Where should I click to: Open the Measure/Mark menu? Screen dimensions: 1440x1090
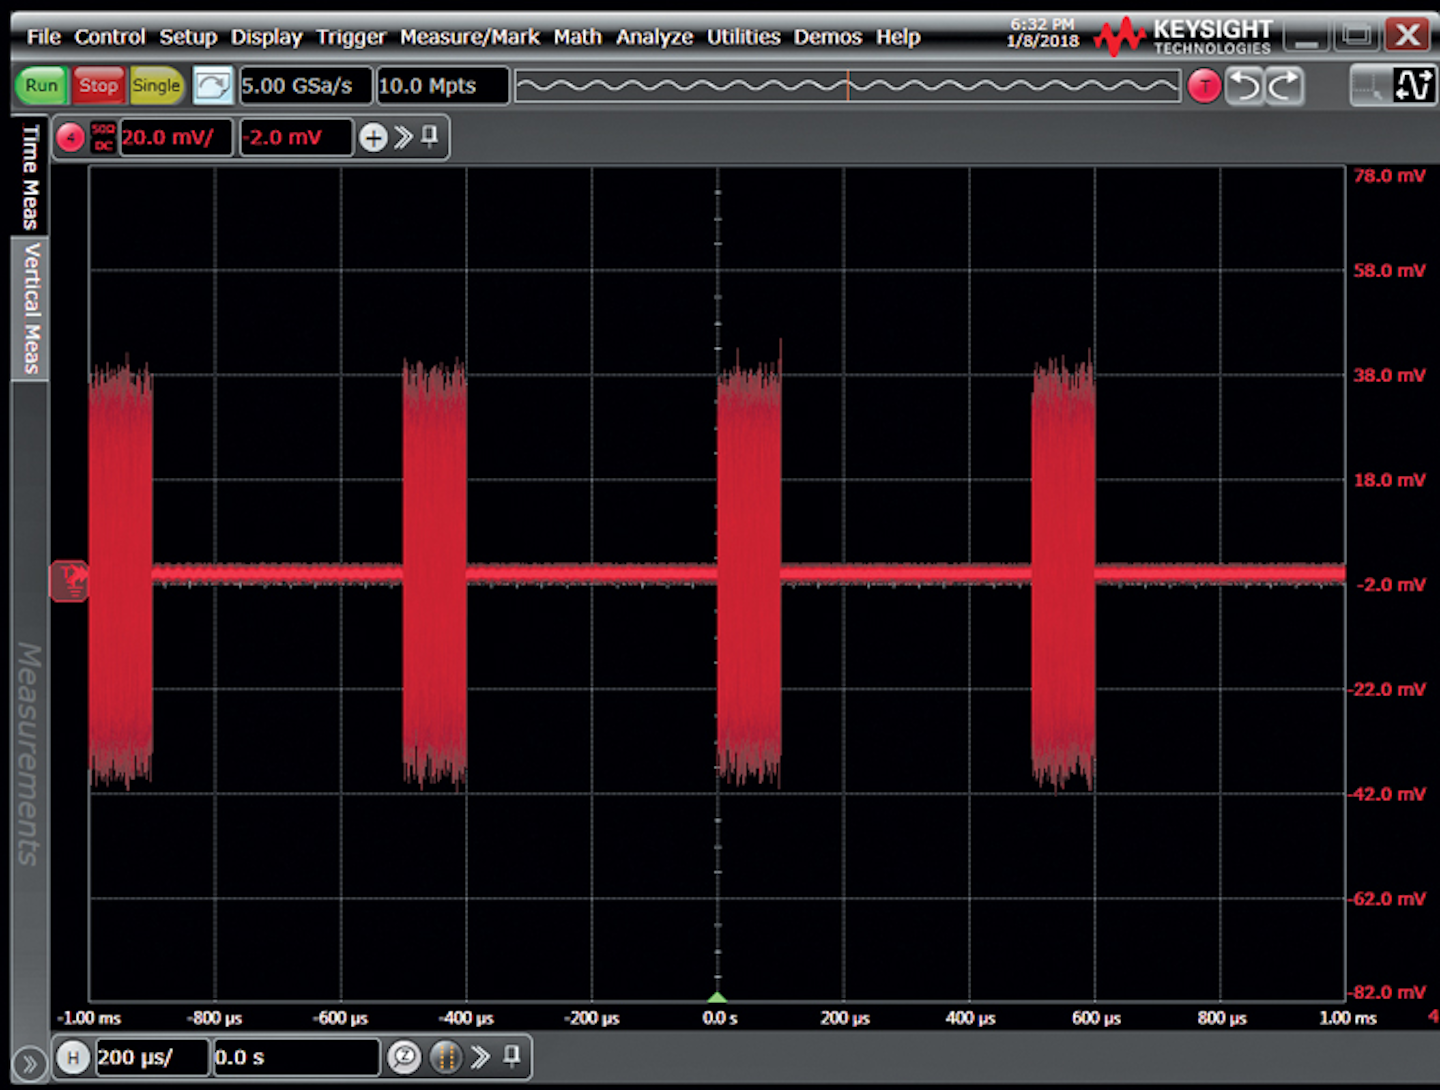(x=470, y=37)
